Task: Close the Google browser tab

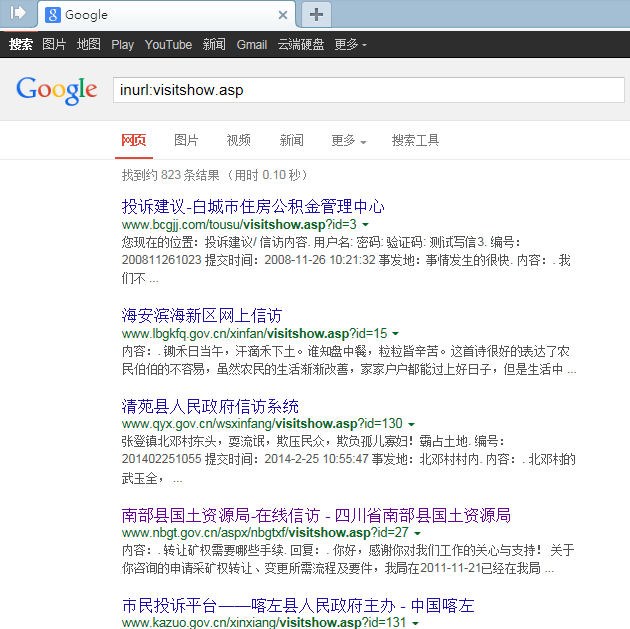Action: tap(283, 15)
